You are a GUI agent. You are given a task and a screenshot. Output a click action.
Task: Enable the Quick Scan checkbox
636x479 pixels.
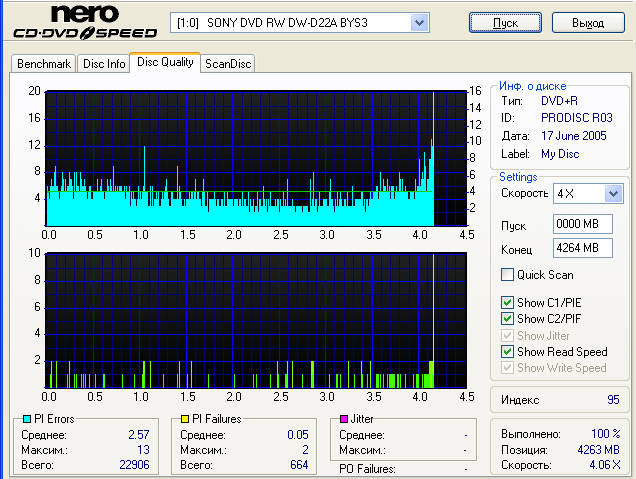508,275
